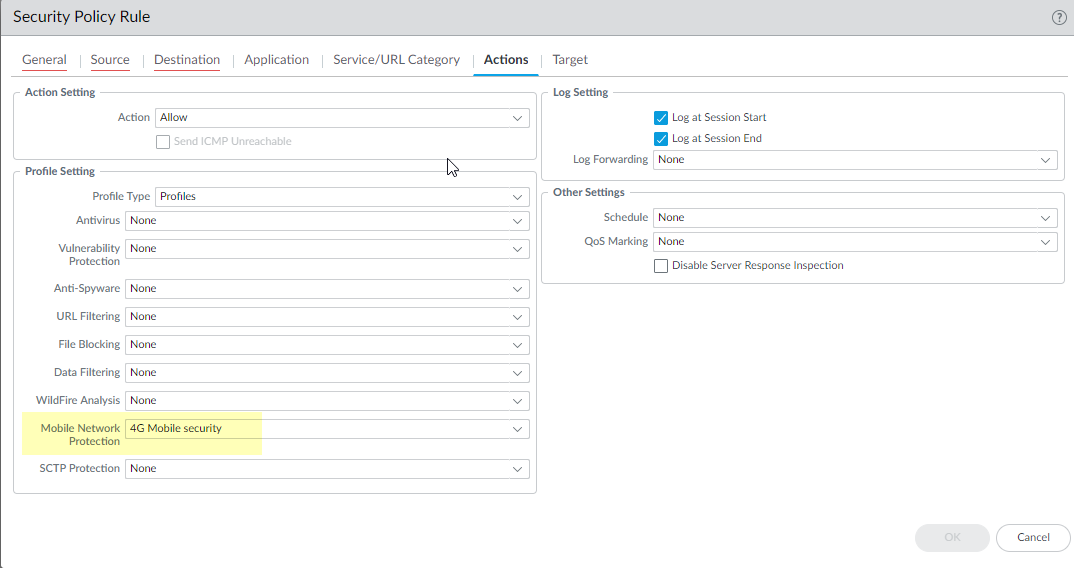This screenshot has height=568, width=1074.
Task: Click the OK button
Action: (x=952, y=538)
